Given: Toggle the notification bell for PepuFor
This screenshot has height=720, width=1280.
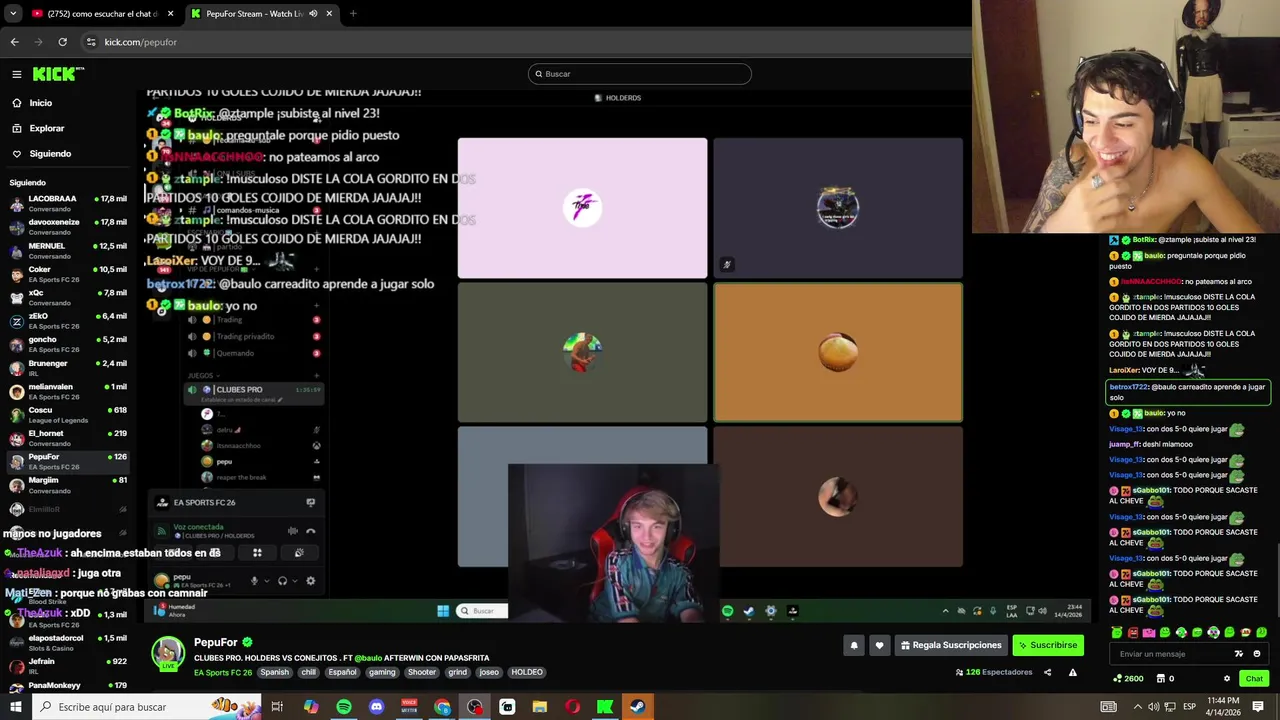Looking at the screenshot, I should pyautogui.click(x=854, y=646).
